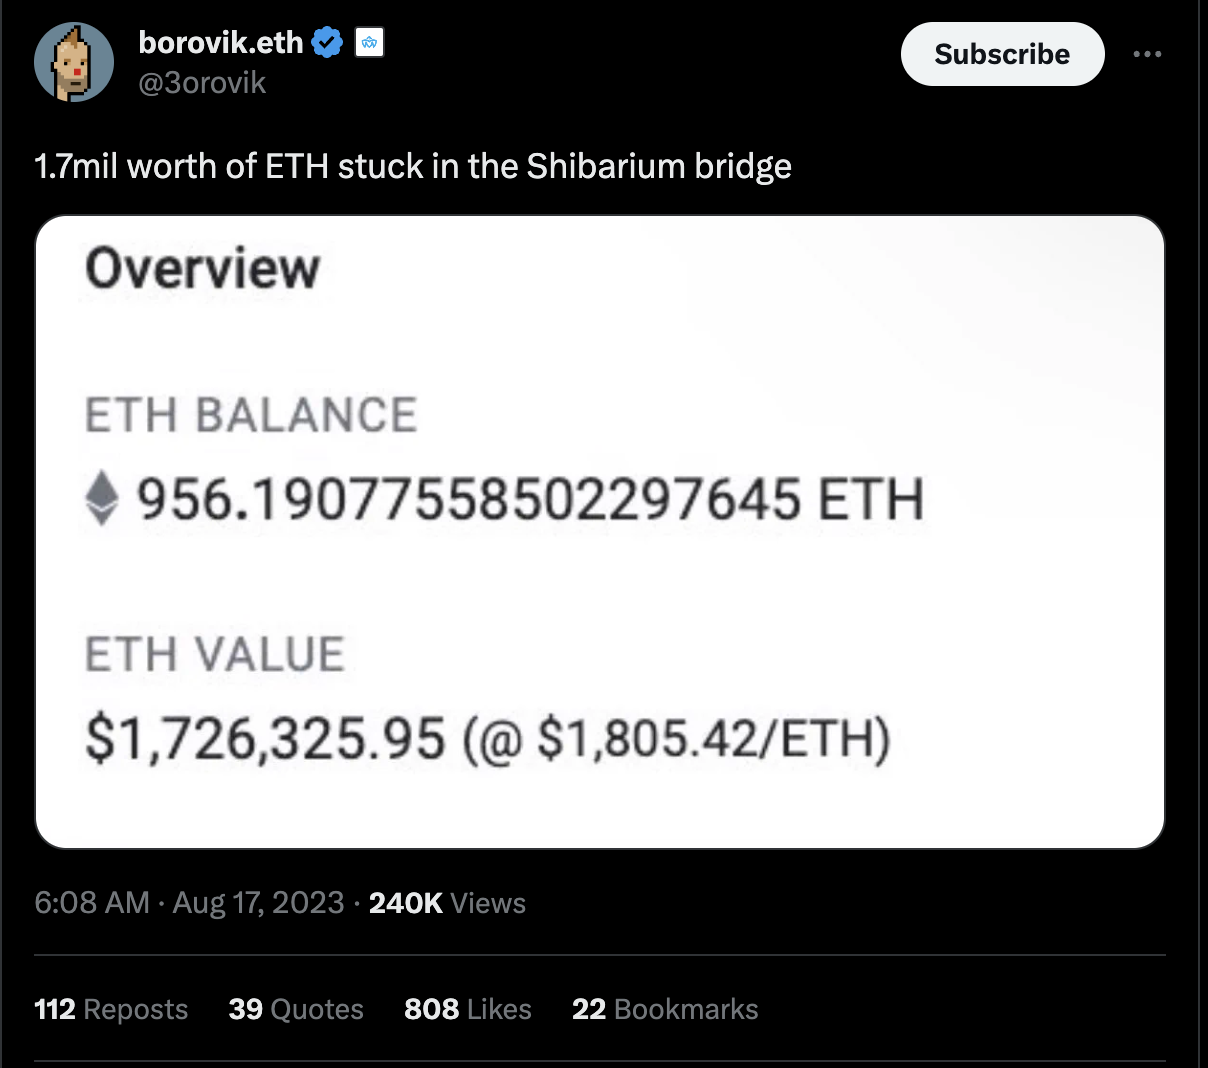Open the 6:08 AM timestamp link

click(92, 903)
